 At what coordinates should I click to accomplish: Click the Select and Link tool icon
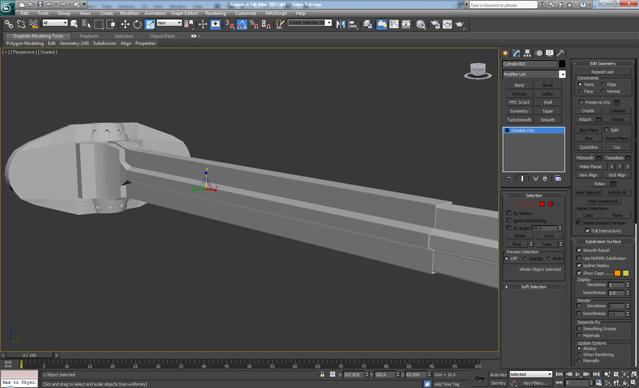9,24
